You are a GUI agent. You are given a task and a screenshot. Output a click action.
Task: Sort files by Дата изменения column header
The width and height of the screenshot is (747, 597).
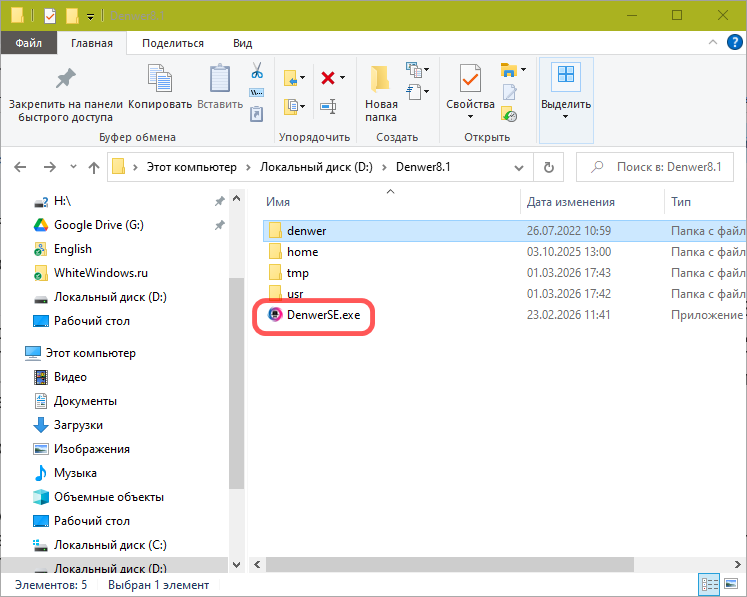570,201
